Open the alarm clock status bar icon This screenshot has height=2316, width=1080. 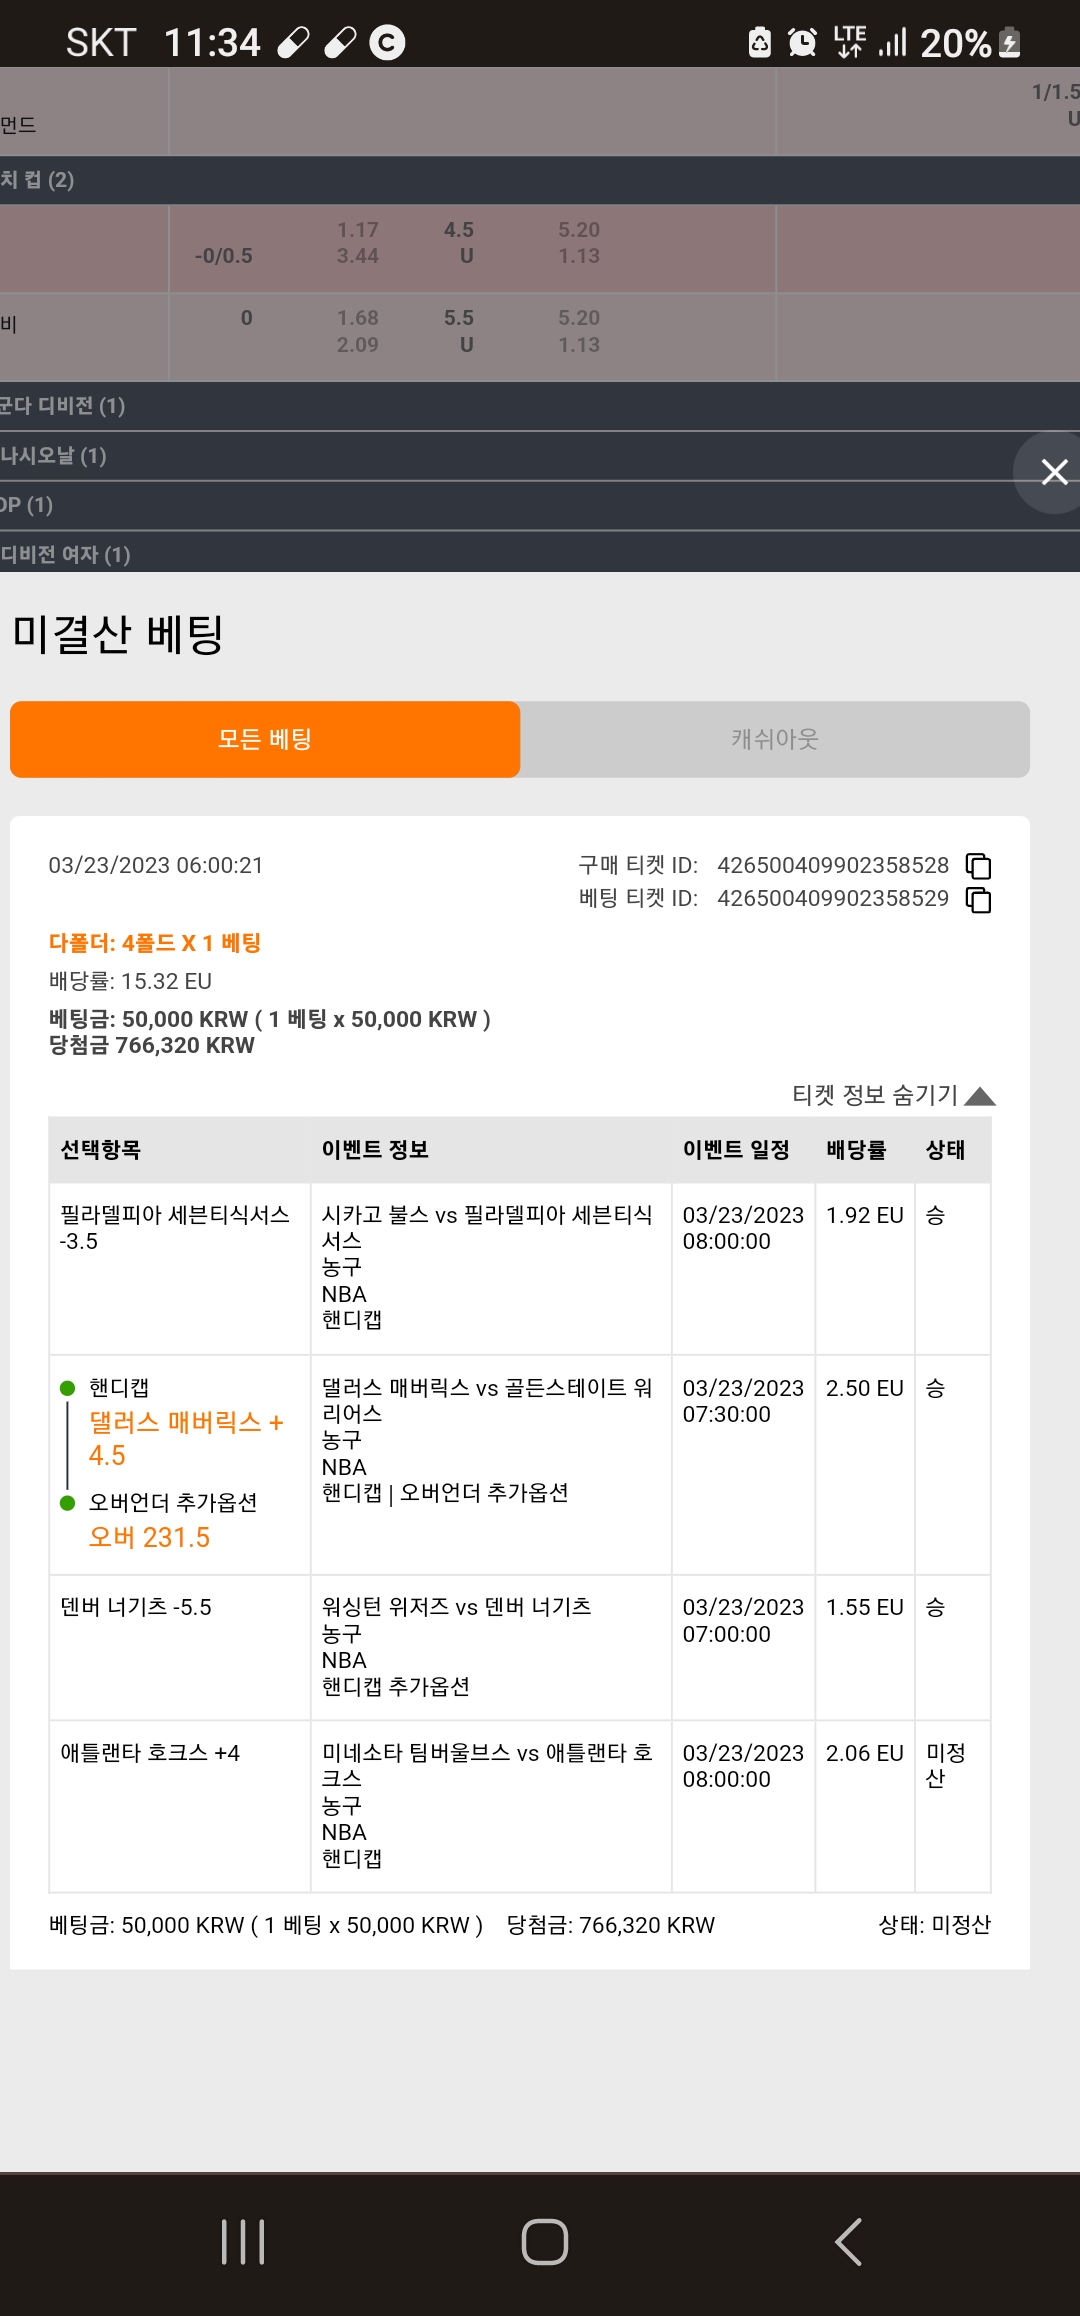(802, 42)
